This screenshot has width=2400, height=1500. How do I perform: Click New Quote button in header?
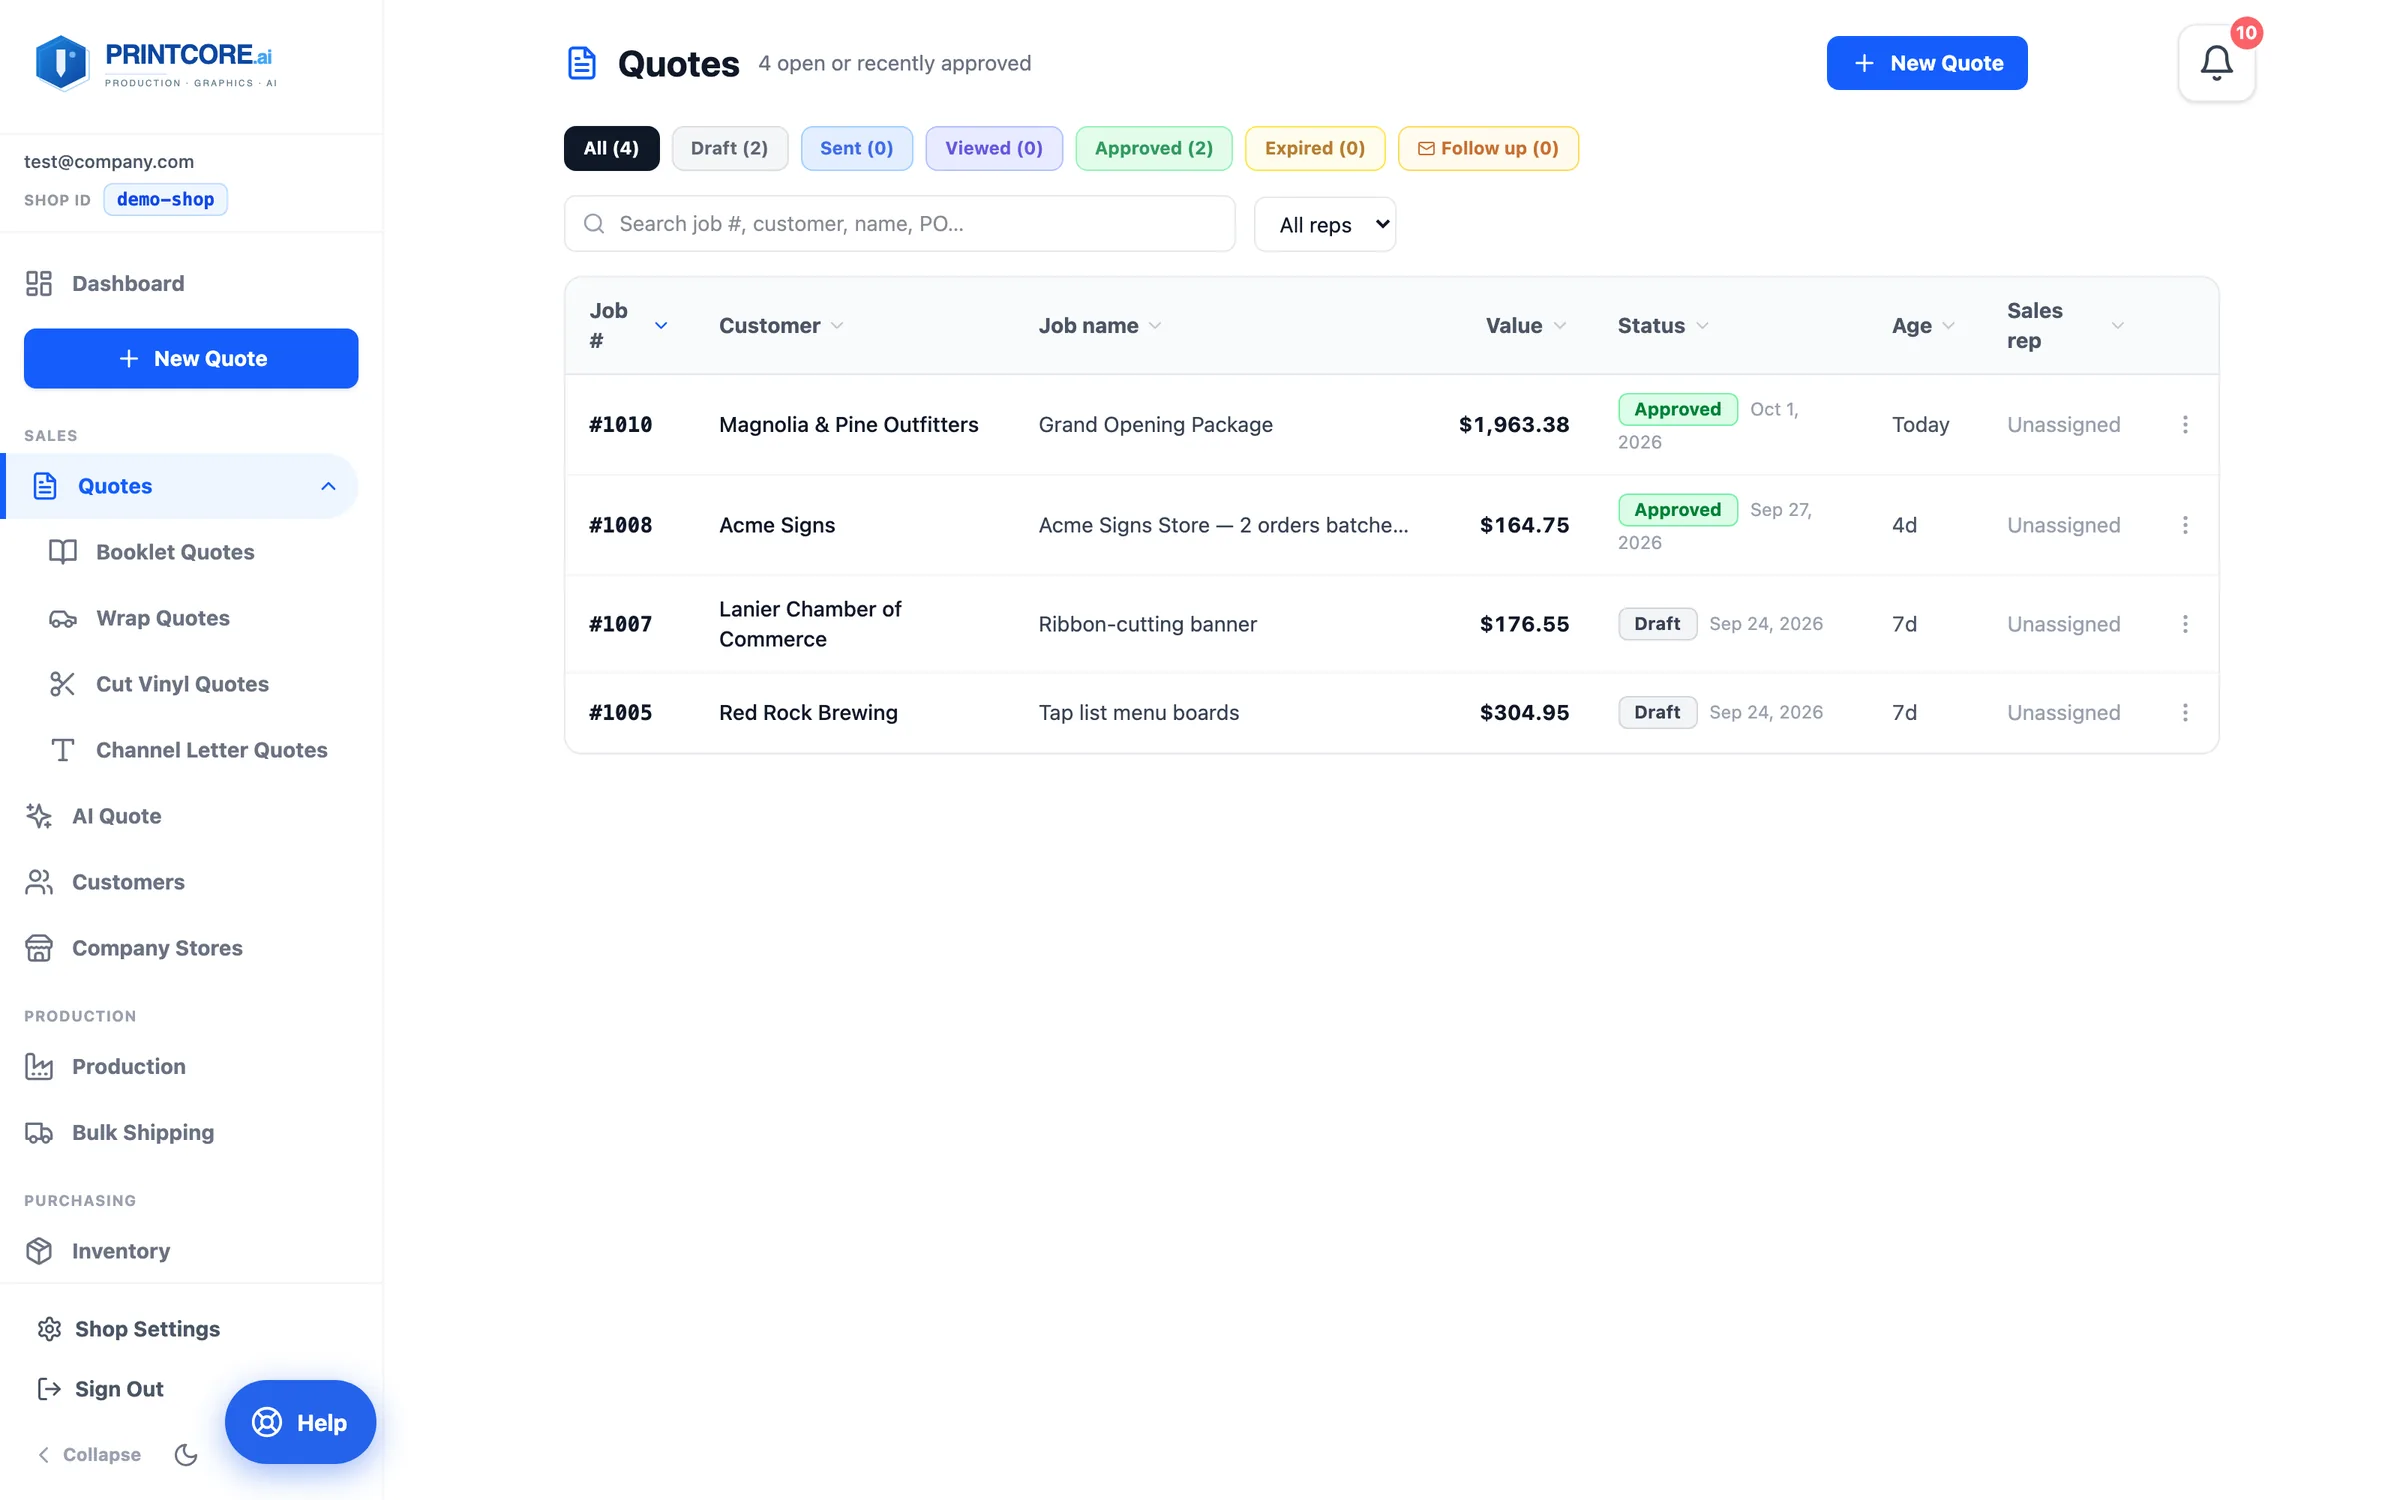coord(1926,63)
